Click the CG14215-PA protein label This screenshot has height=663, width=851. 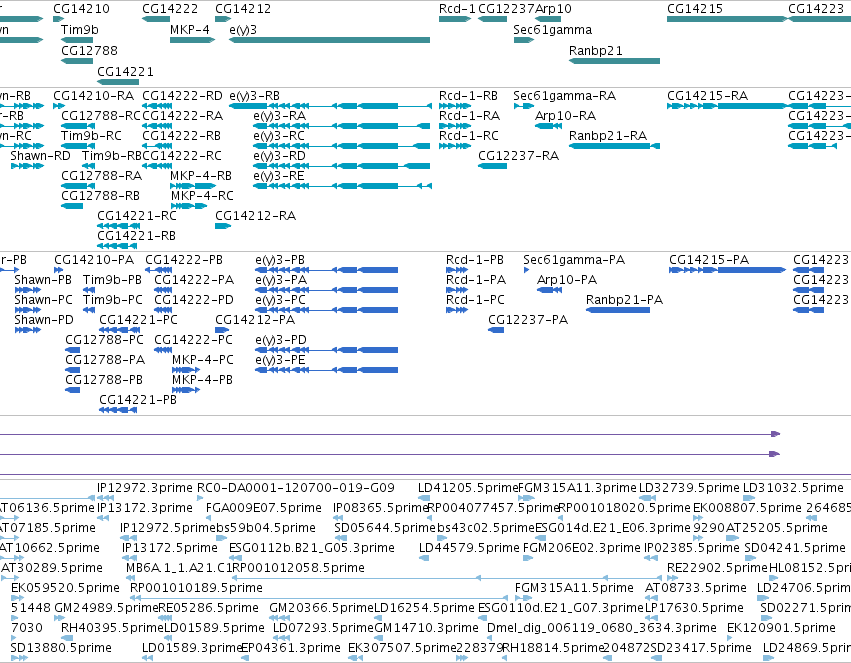tap(709, 260)
